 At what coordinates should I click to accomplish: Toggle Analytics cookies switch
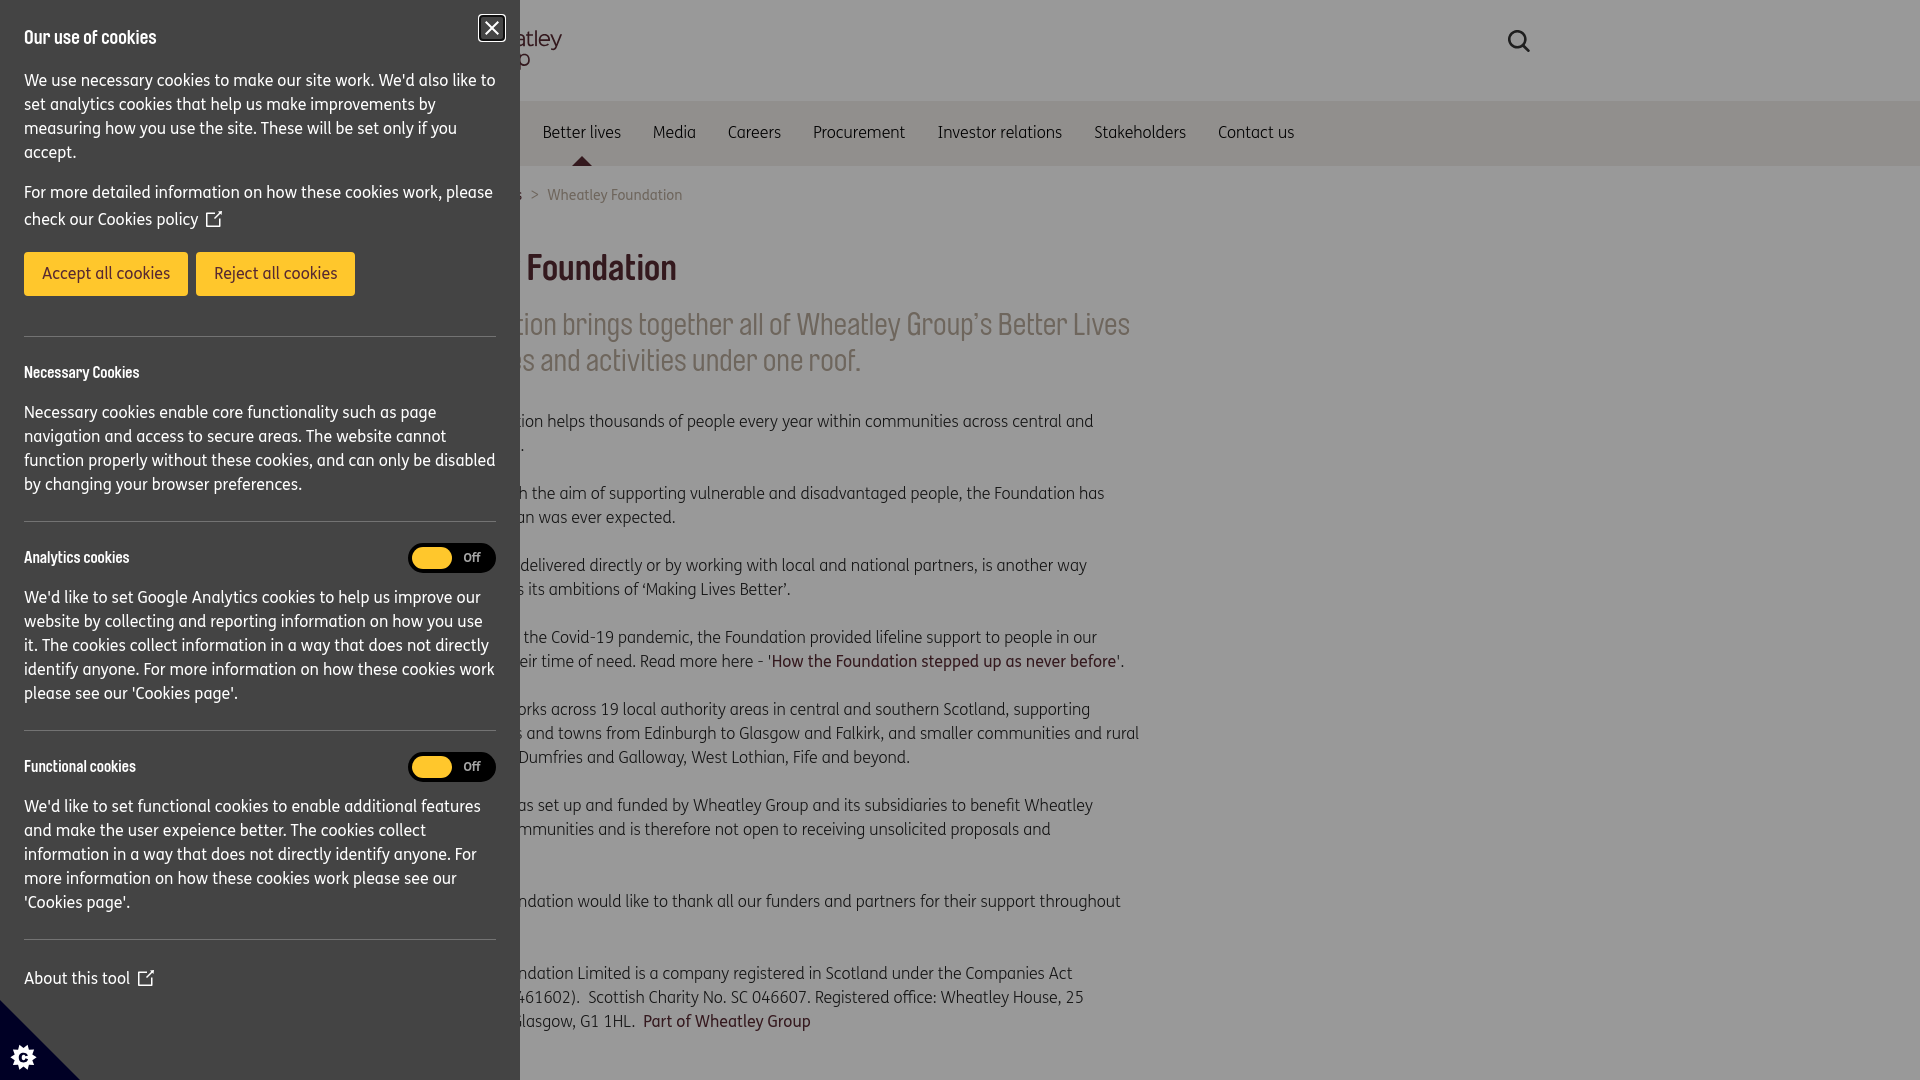click(452, 558)
